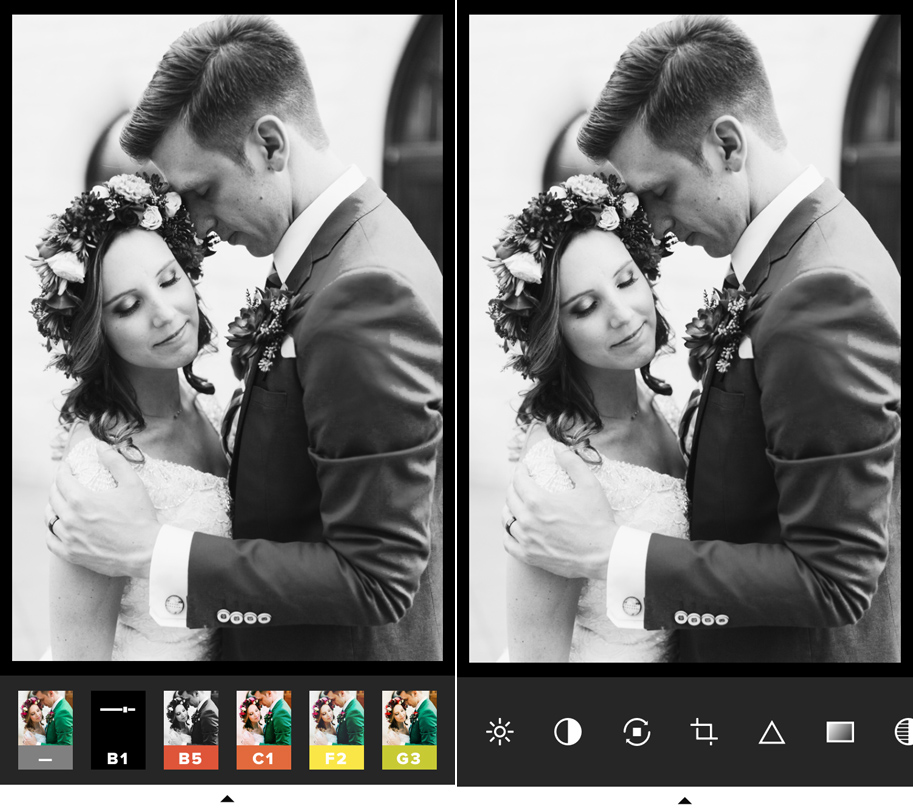Apply the B5 black and white preset

191,719
